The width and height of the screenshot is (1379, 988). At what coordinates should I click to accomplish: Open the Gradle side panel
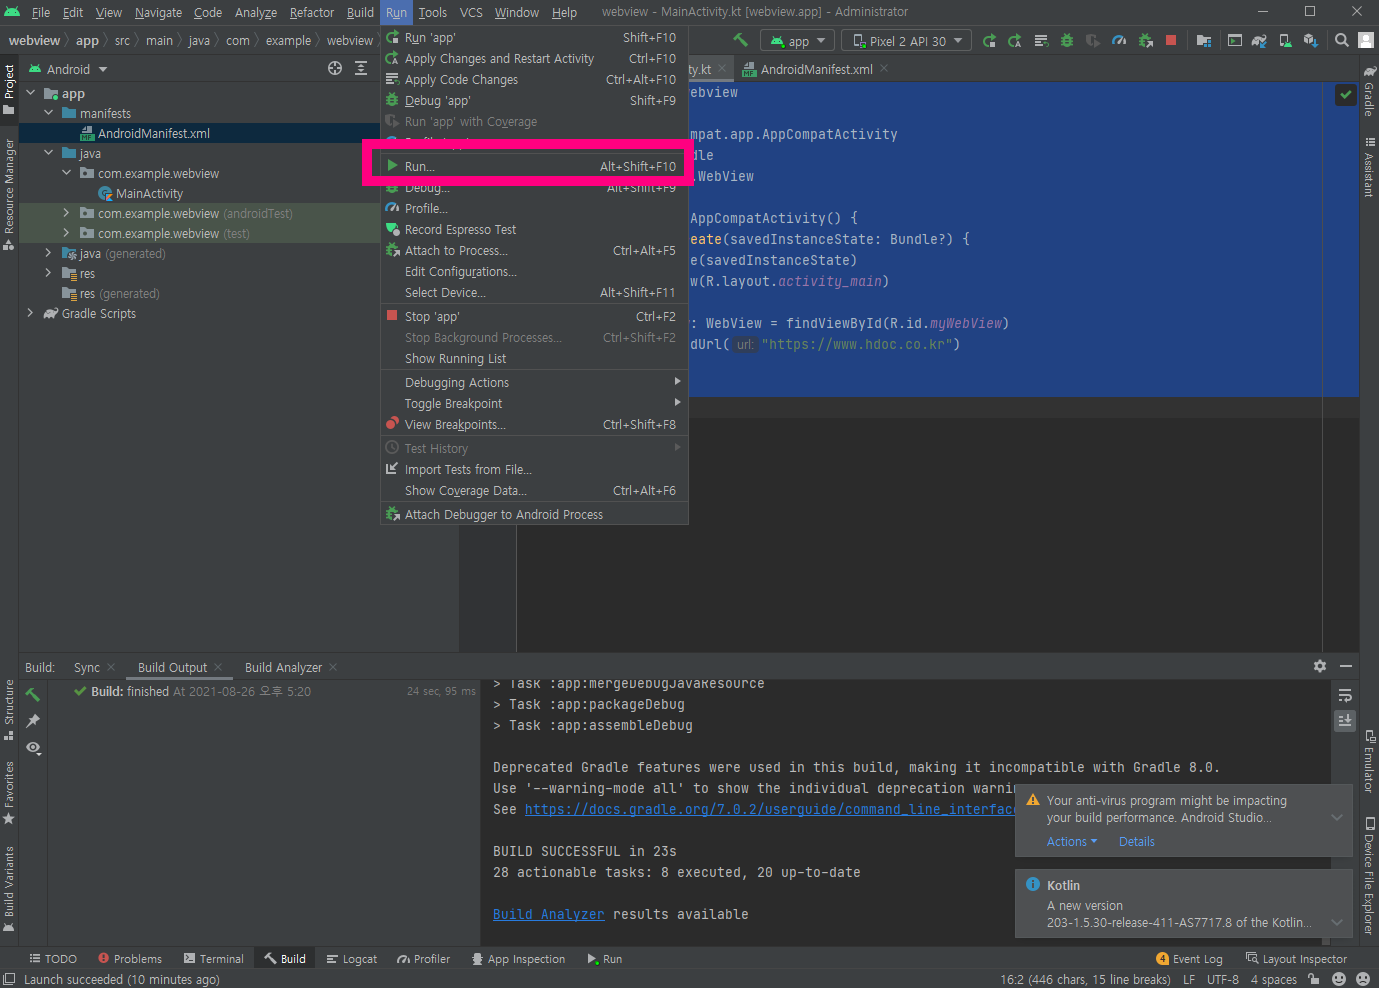point(1369,91)
